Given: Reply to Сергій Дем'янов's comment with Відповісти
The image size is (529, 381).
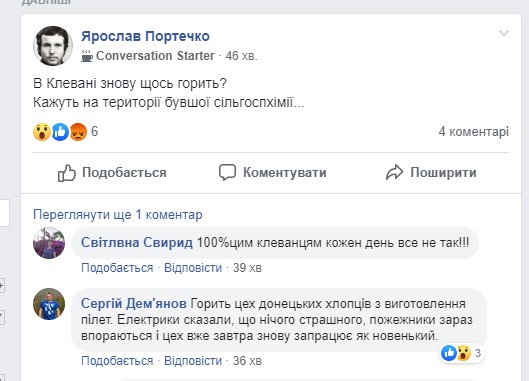Looking at the screenshot, I should pos(193,361).
